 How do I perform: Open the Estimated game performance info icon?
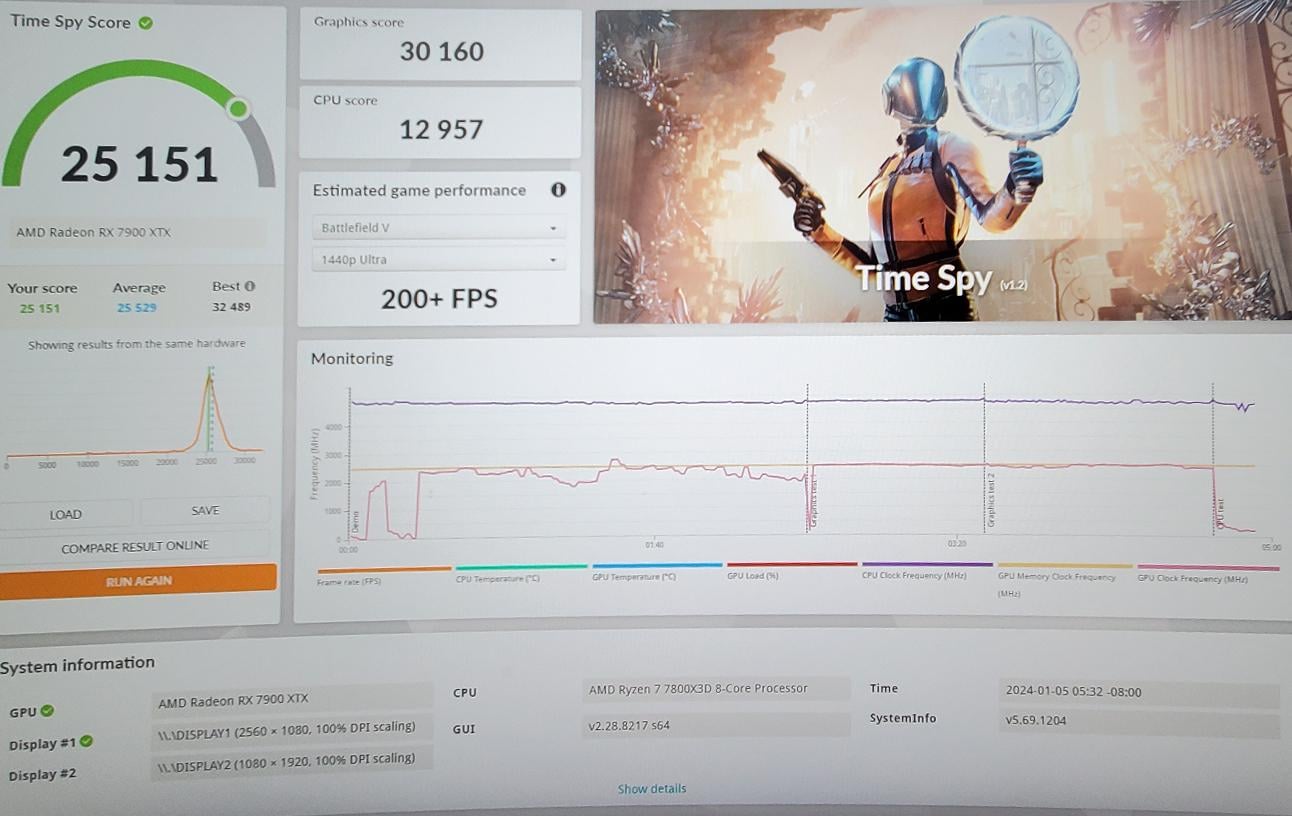pos(558,190)
